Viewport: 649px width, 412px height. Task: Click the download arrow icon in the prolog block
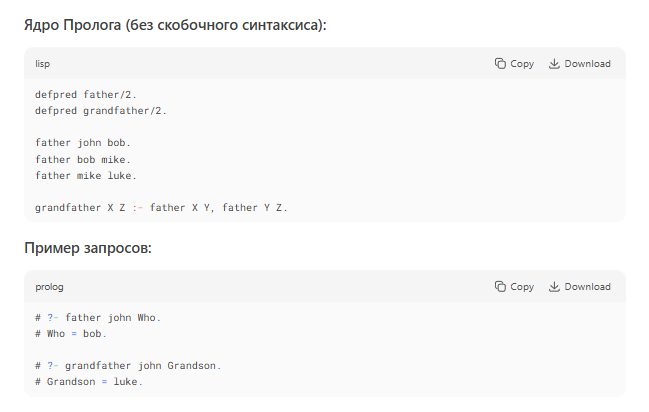tap(554, 287)
